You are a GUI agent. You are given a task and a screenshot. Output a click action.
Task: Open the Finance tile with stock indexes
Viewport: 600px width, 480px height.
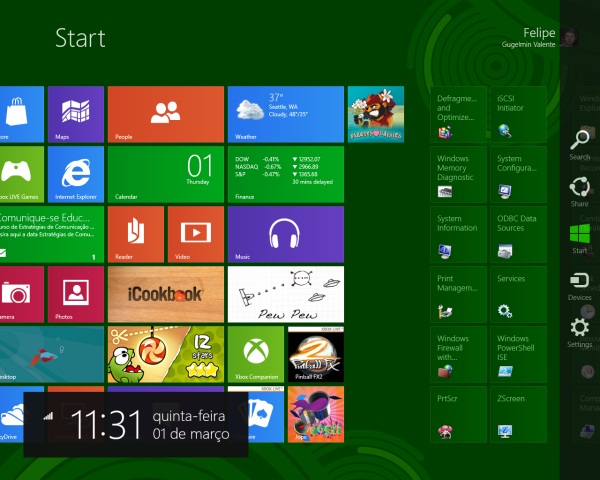(286, 174)
